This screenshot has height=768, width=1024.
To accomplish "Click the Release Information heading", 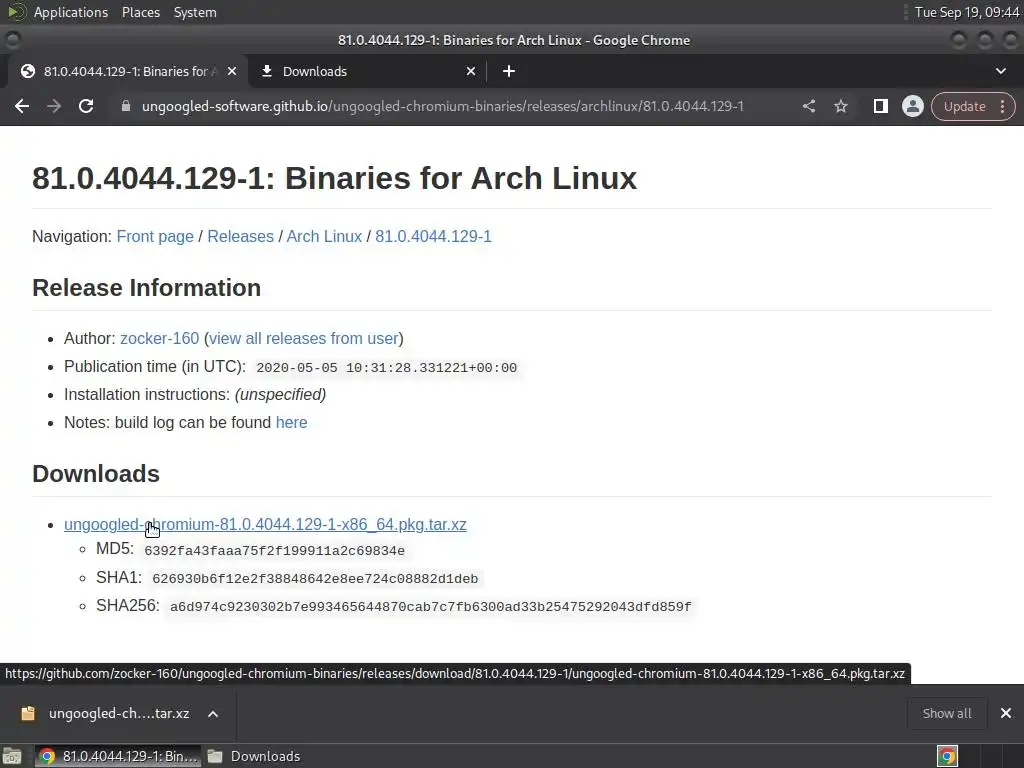I will point(146,288).
